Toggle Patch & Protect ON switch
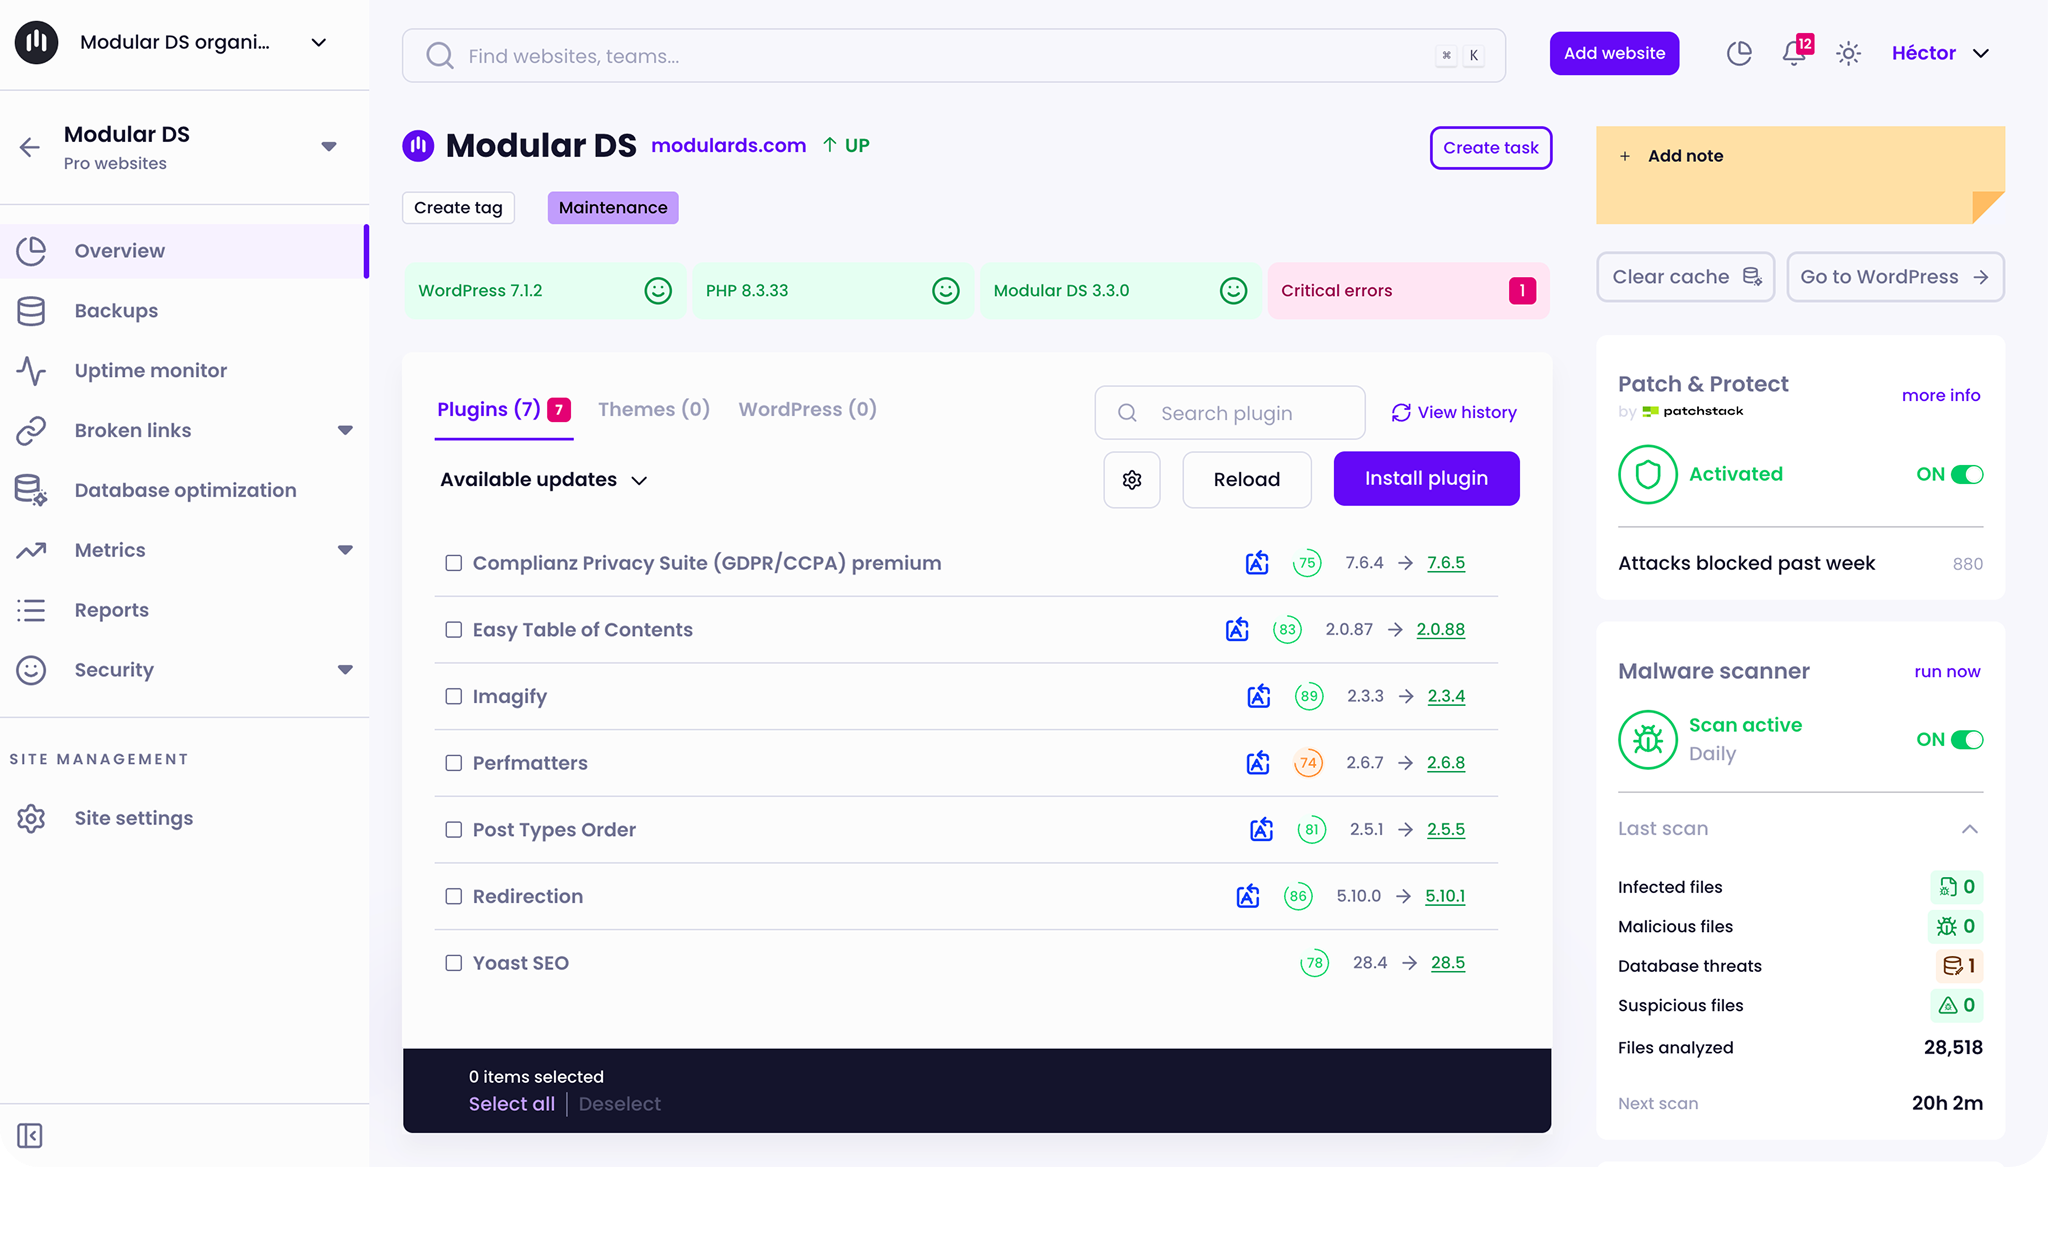The height and width of the screenshot is (1245, 2048). [x=1967, y=474]
